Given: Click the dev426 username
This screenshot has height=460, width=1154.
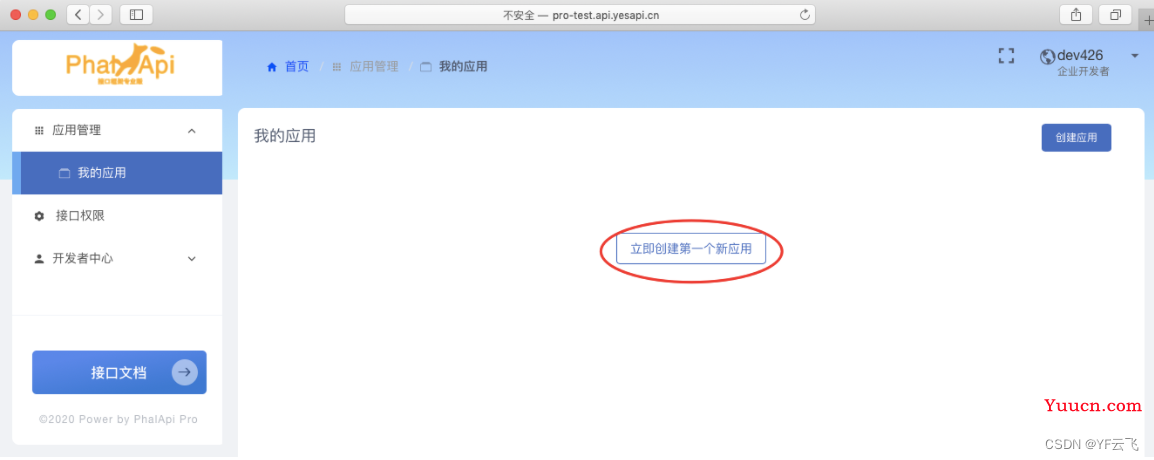Looking at the screenshot, I should coord(1080,56).
